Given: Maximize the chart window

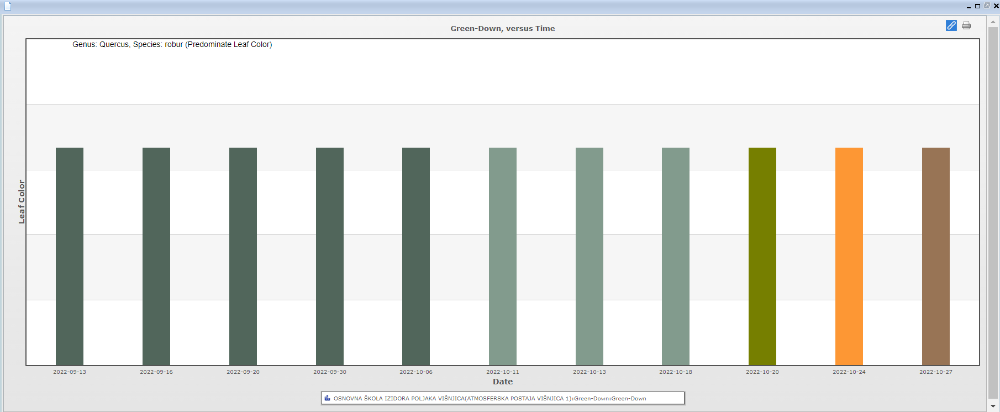Looking at the screenshot, I should click(977, 6).
